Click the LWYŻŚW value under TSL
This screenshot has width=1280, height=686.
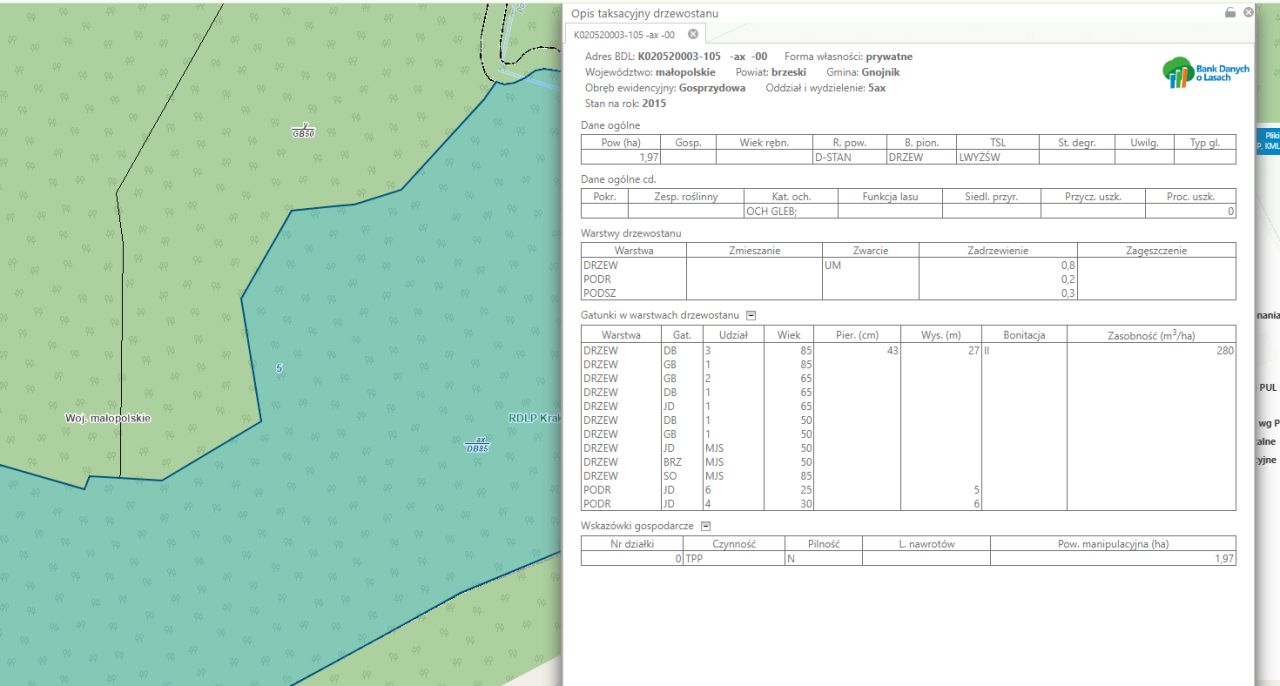979,157
